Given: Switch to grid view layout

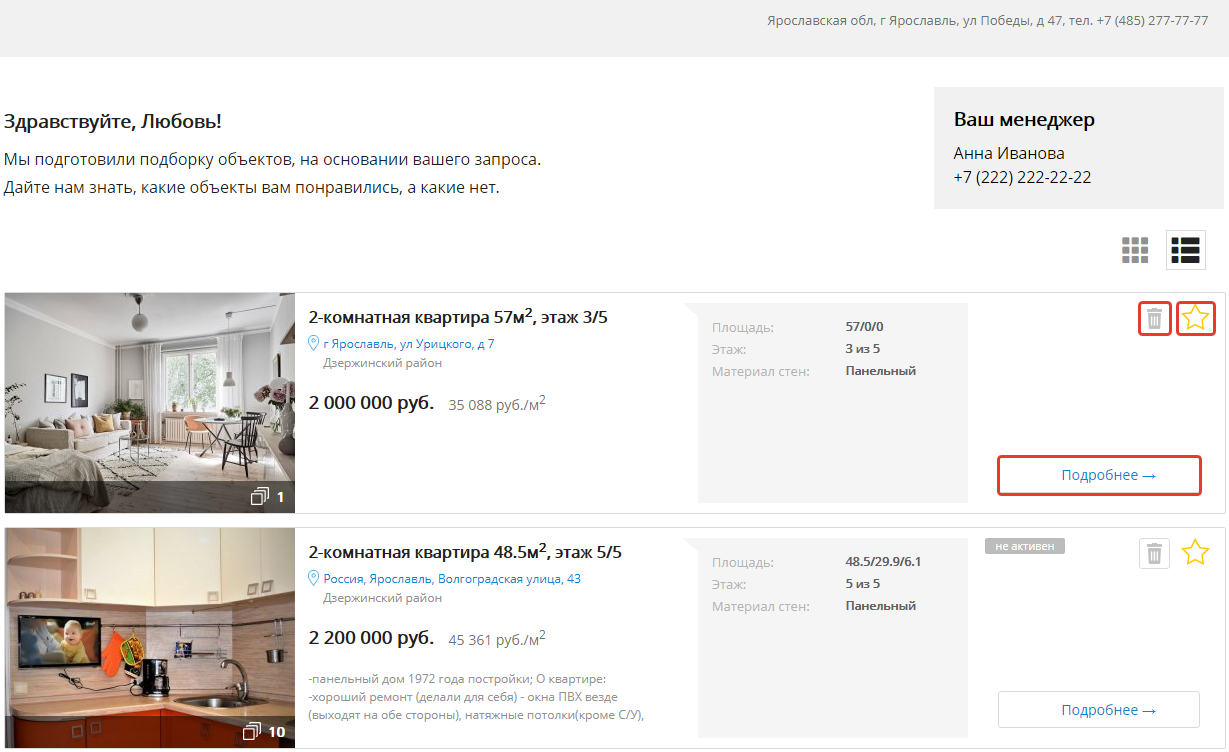Looking at the screenshot, I should (x=1135, y=250).
